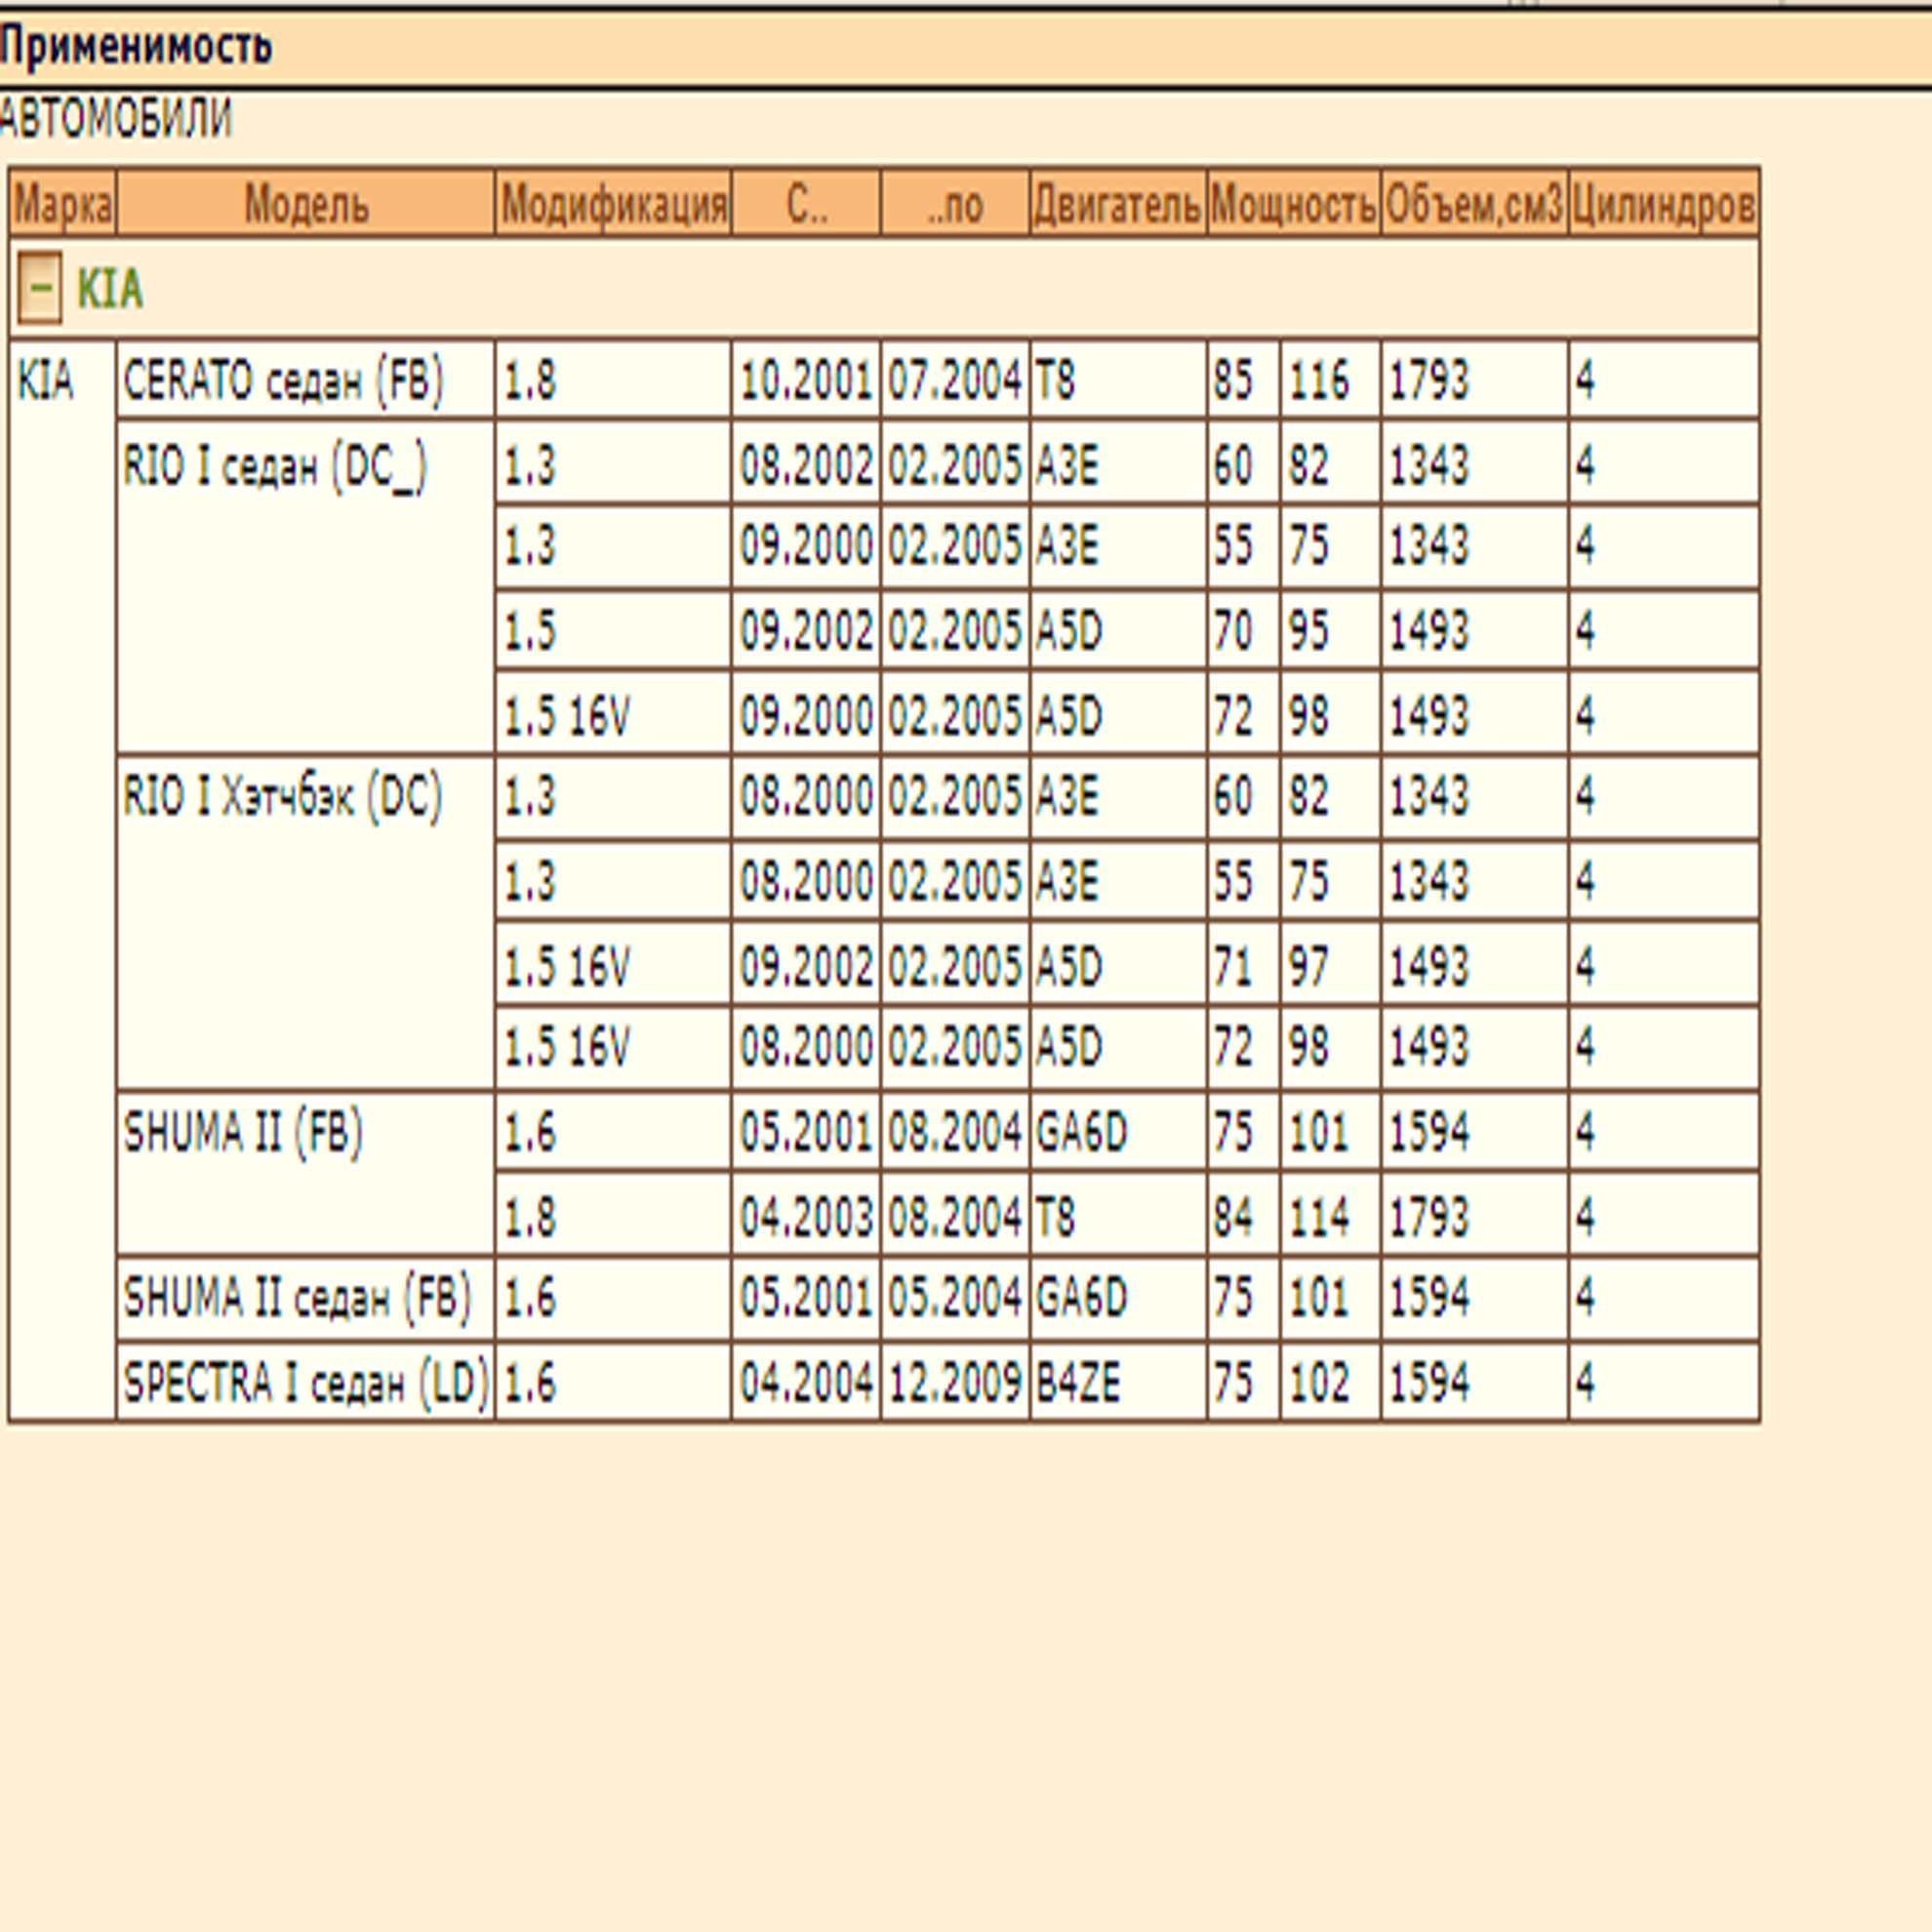Click the Марка column header
The height and width of the screenshot is (1932, 1932).
(63, 205)
